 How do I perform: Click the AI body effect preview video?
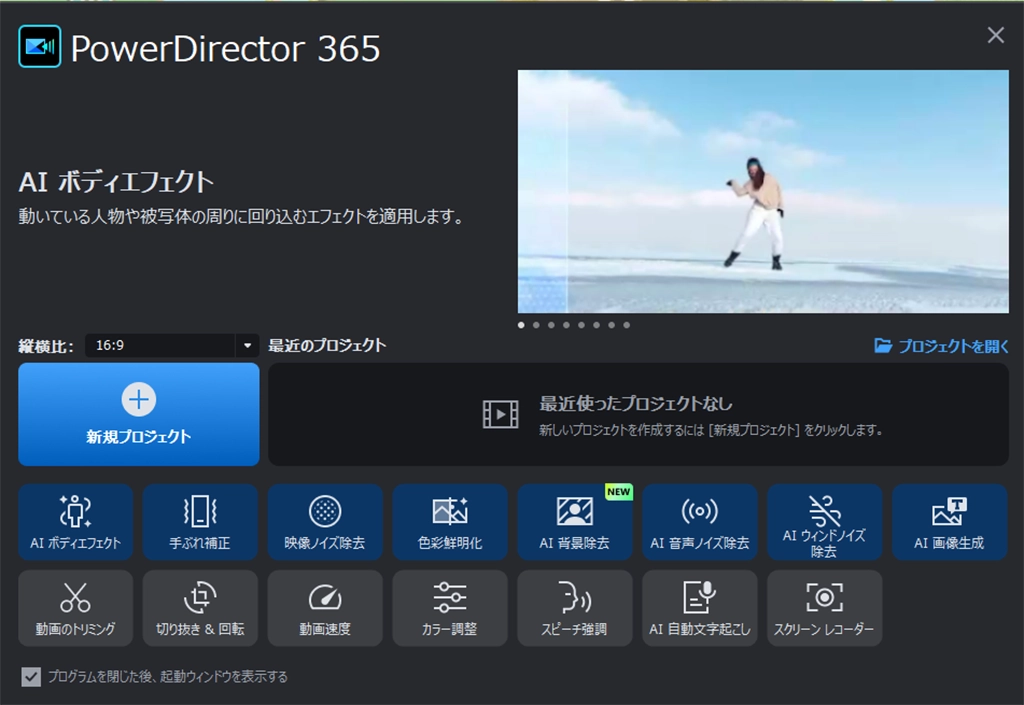(x=763, y=191)
